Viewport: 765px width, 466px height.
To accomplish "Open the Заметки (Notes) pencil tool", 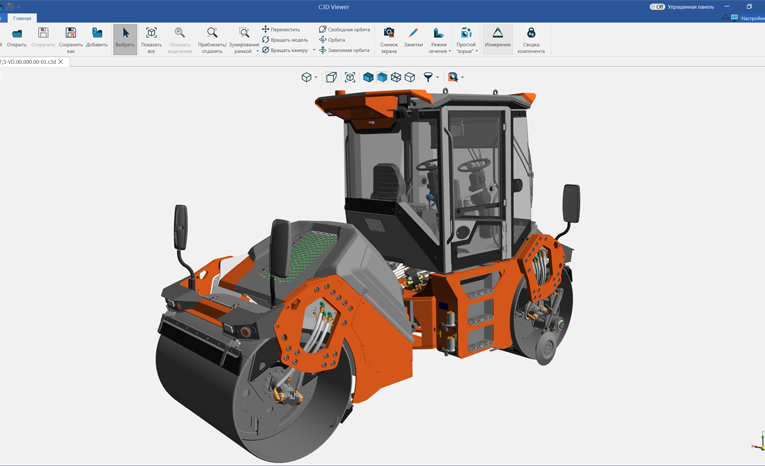I will click(x=413, y=33).
